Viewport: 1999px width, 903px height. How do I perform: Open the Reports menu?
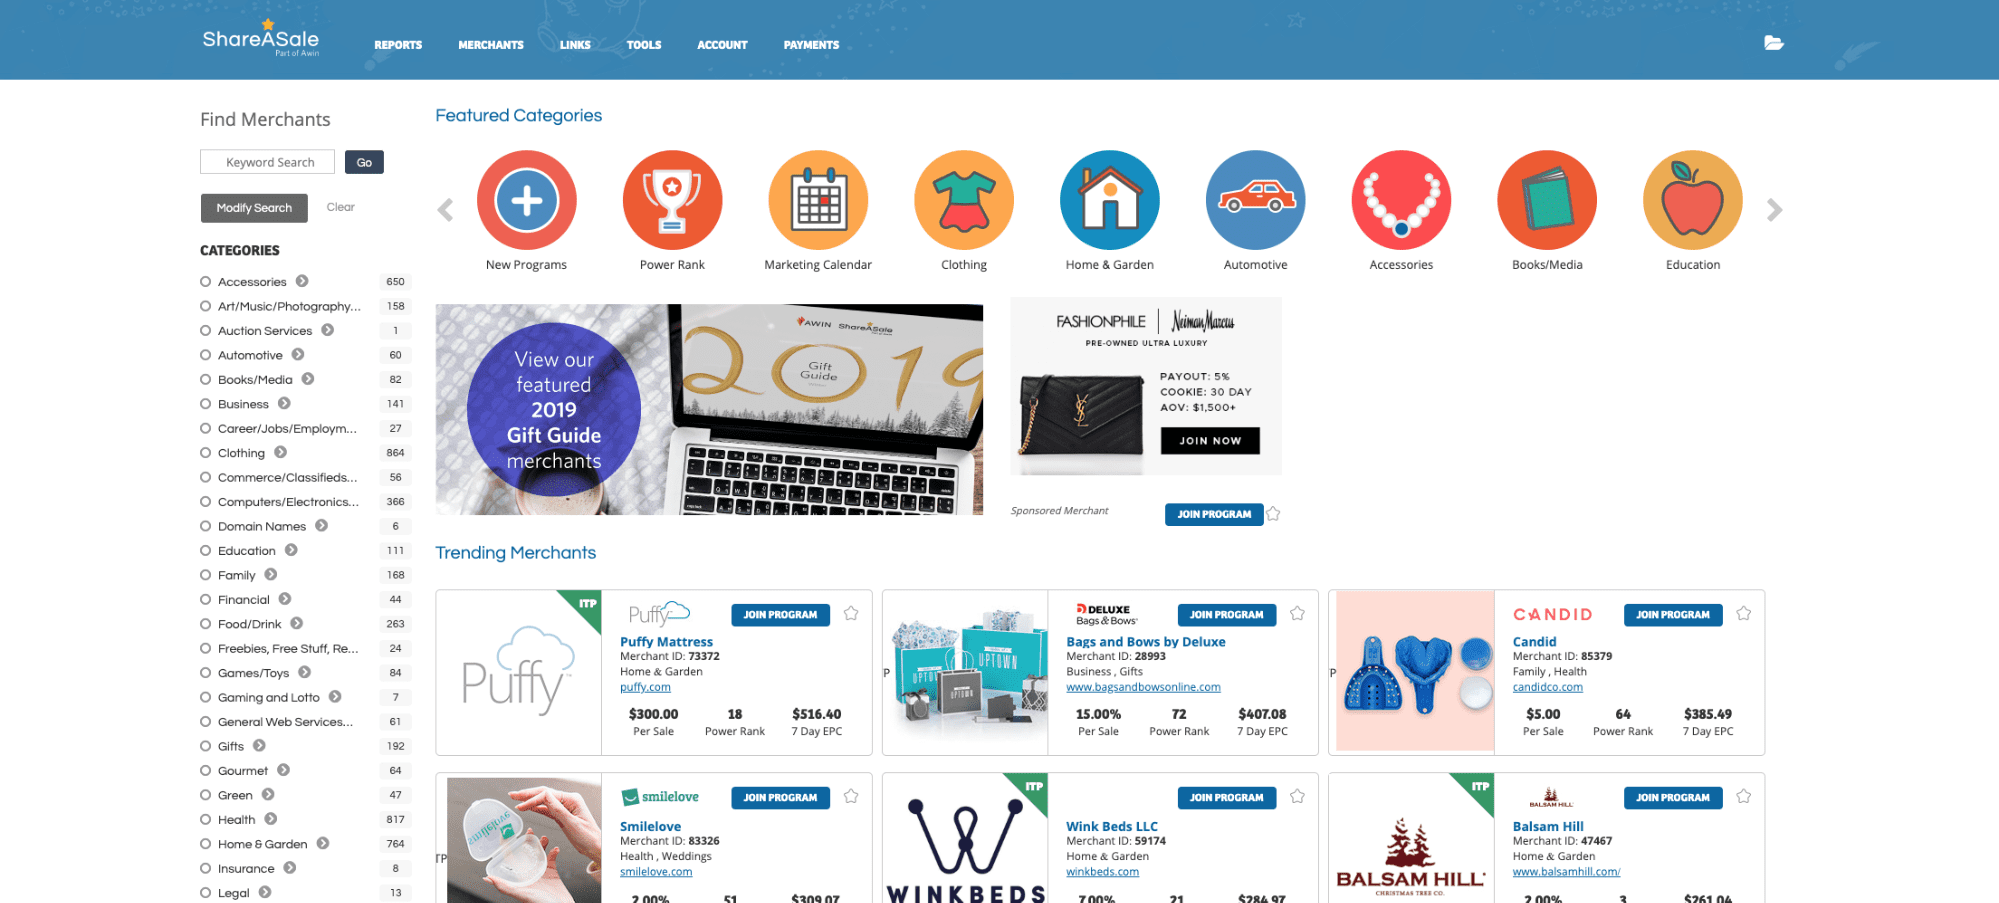[398, 45]
